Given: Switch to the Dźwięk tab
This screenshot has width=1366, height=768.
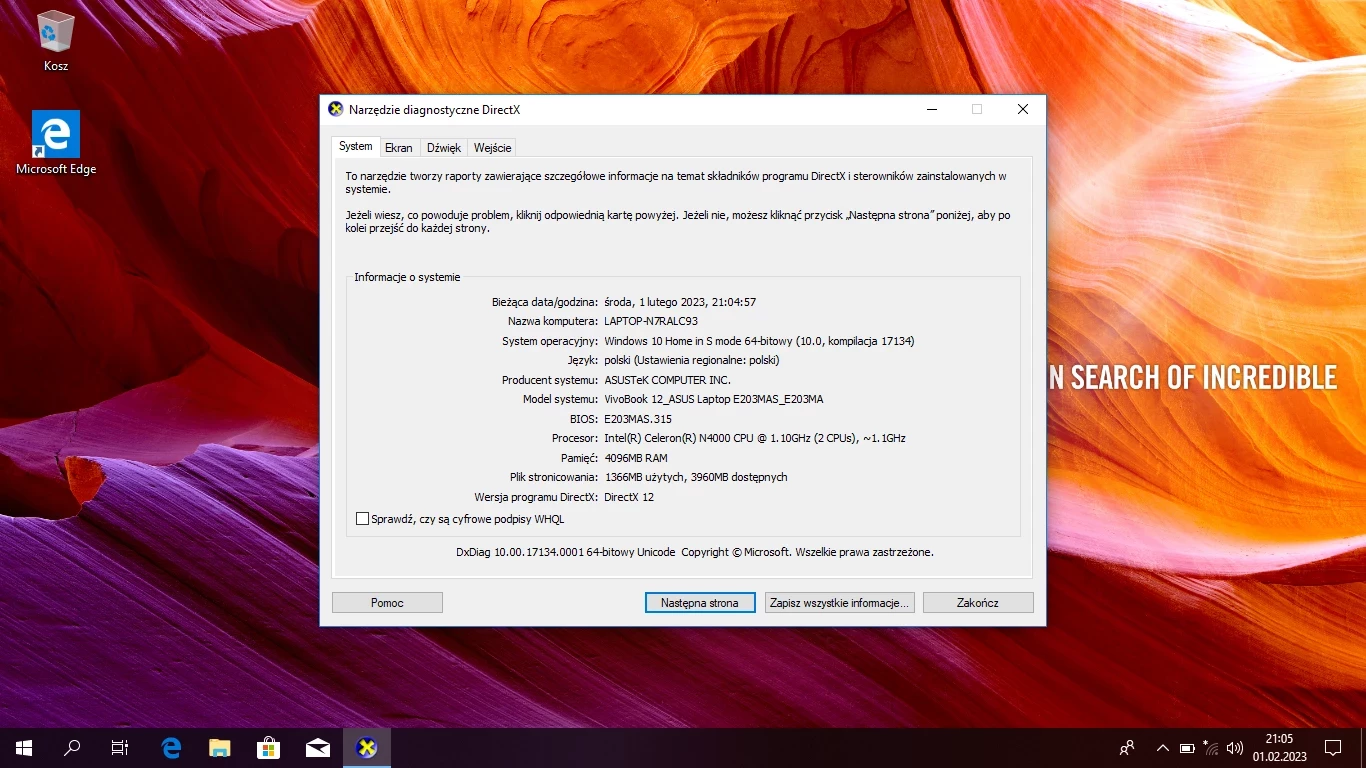Looking at the screenshot, I should click(x=444, y=148).
